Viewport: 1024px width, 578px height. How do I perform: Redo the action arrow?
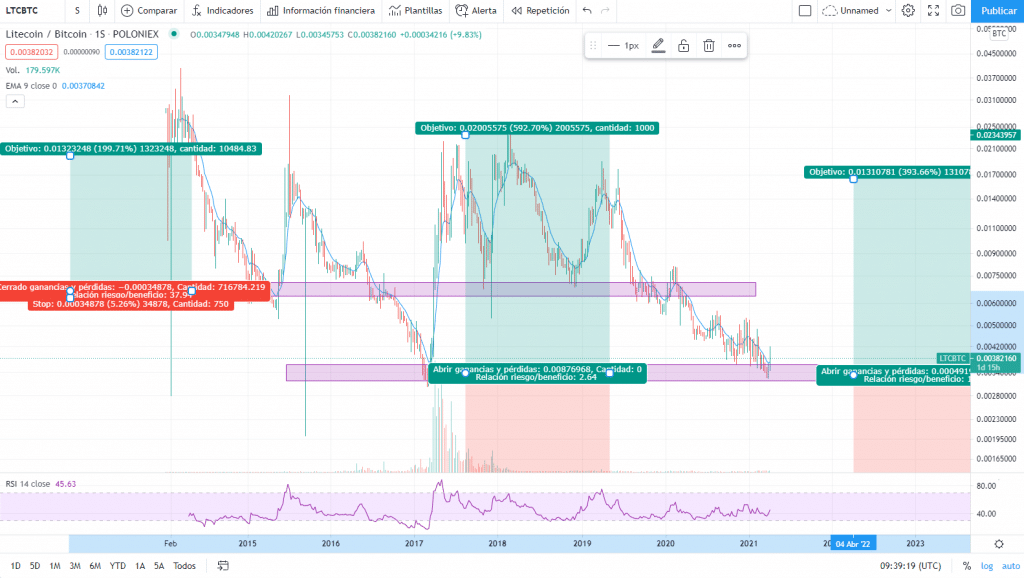click(605, 10)
